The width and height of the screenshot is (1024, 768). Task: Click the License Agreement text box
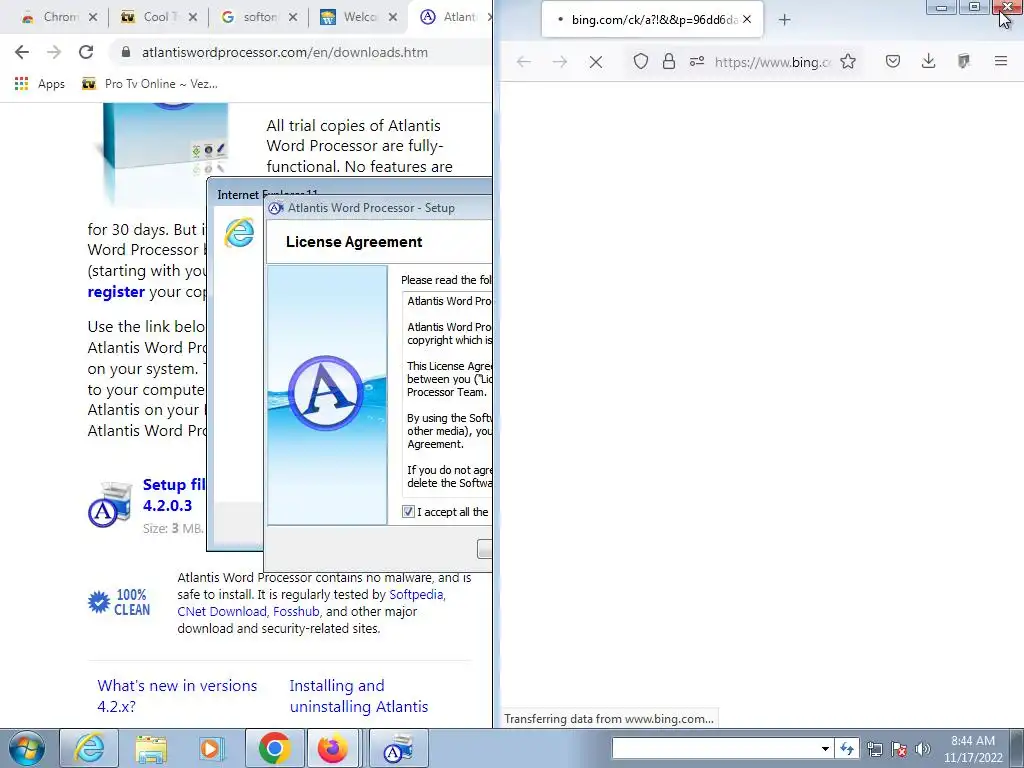(x=447, y=393)
